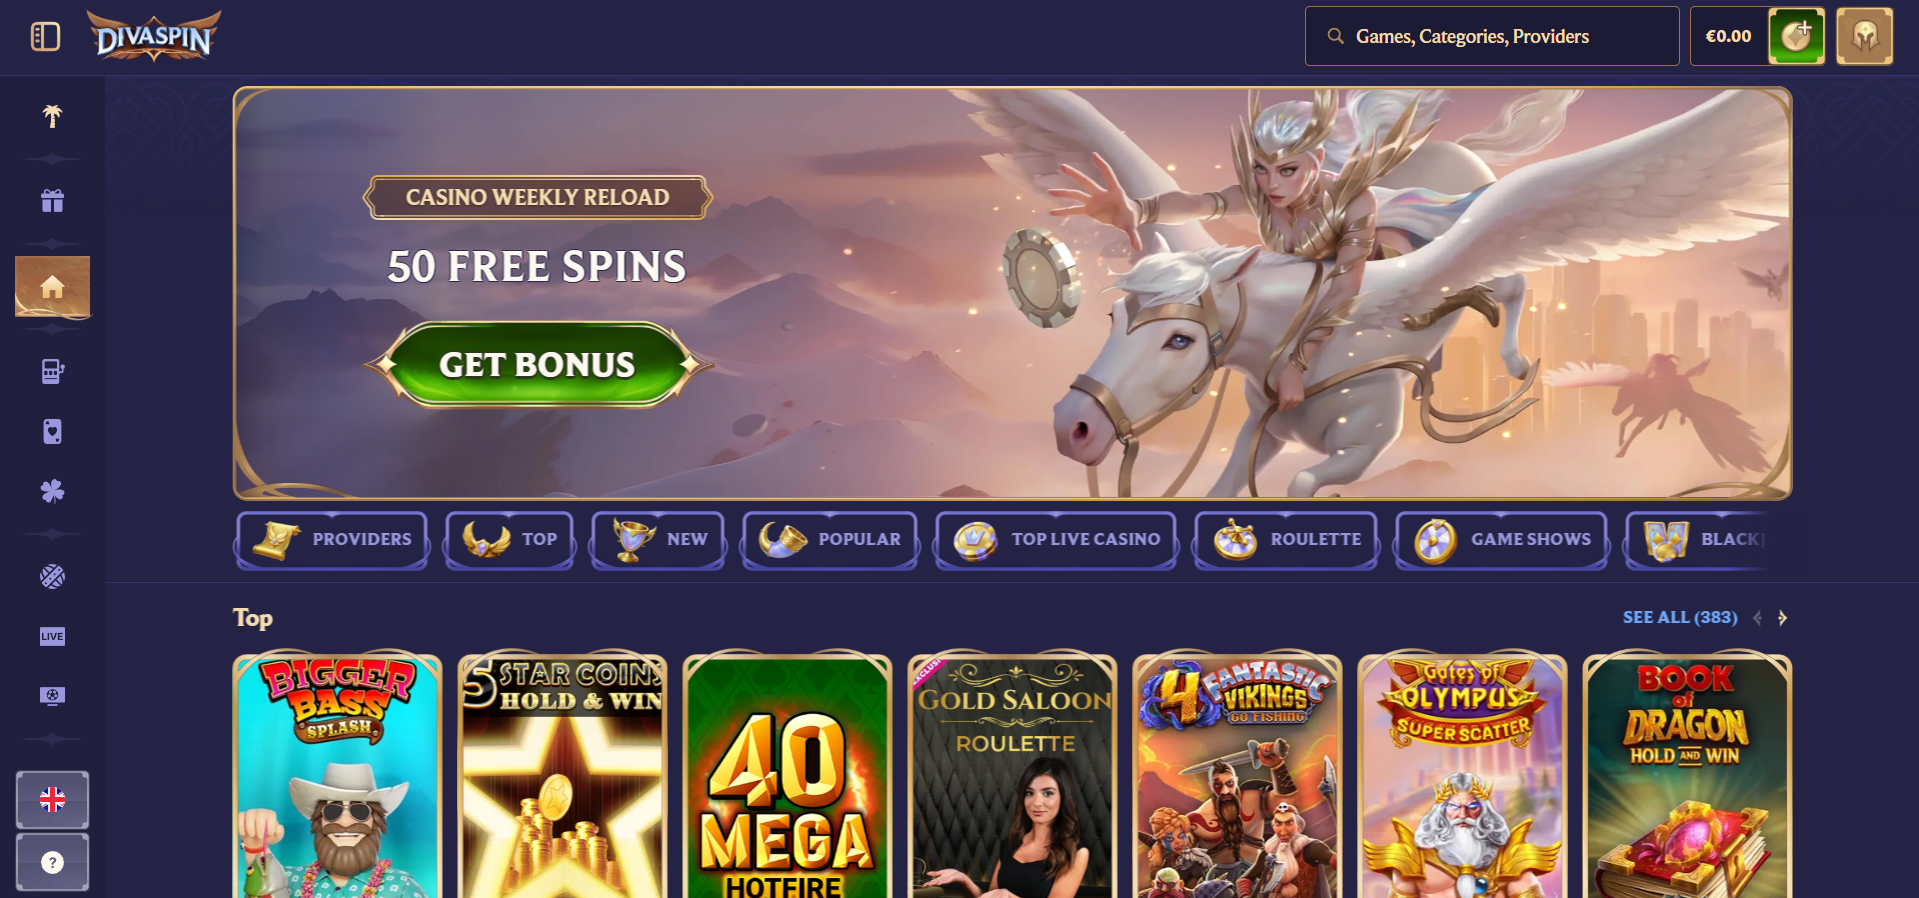
Task: Open the help question mark button
Action: pyautogui.click(x=52, y=862)
